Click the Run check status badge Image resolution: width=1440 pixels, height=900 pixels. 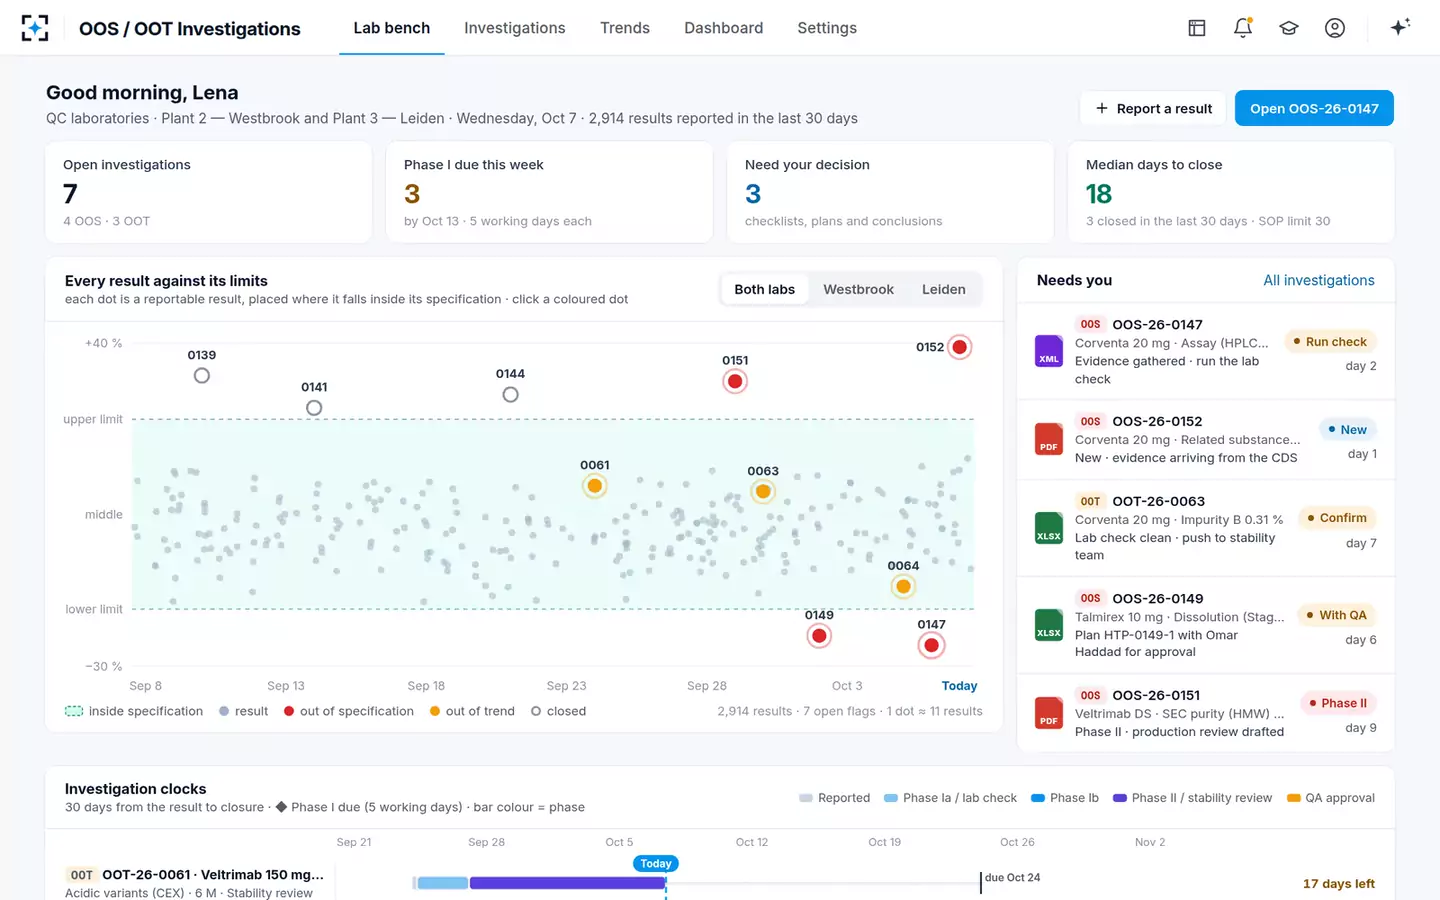click(1330, 342)
